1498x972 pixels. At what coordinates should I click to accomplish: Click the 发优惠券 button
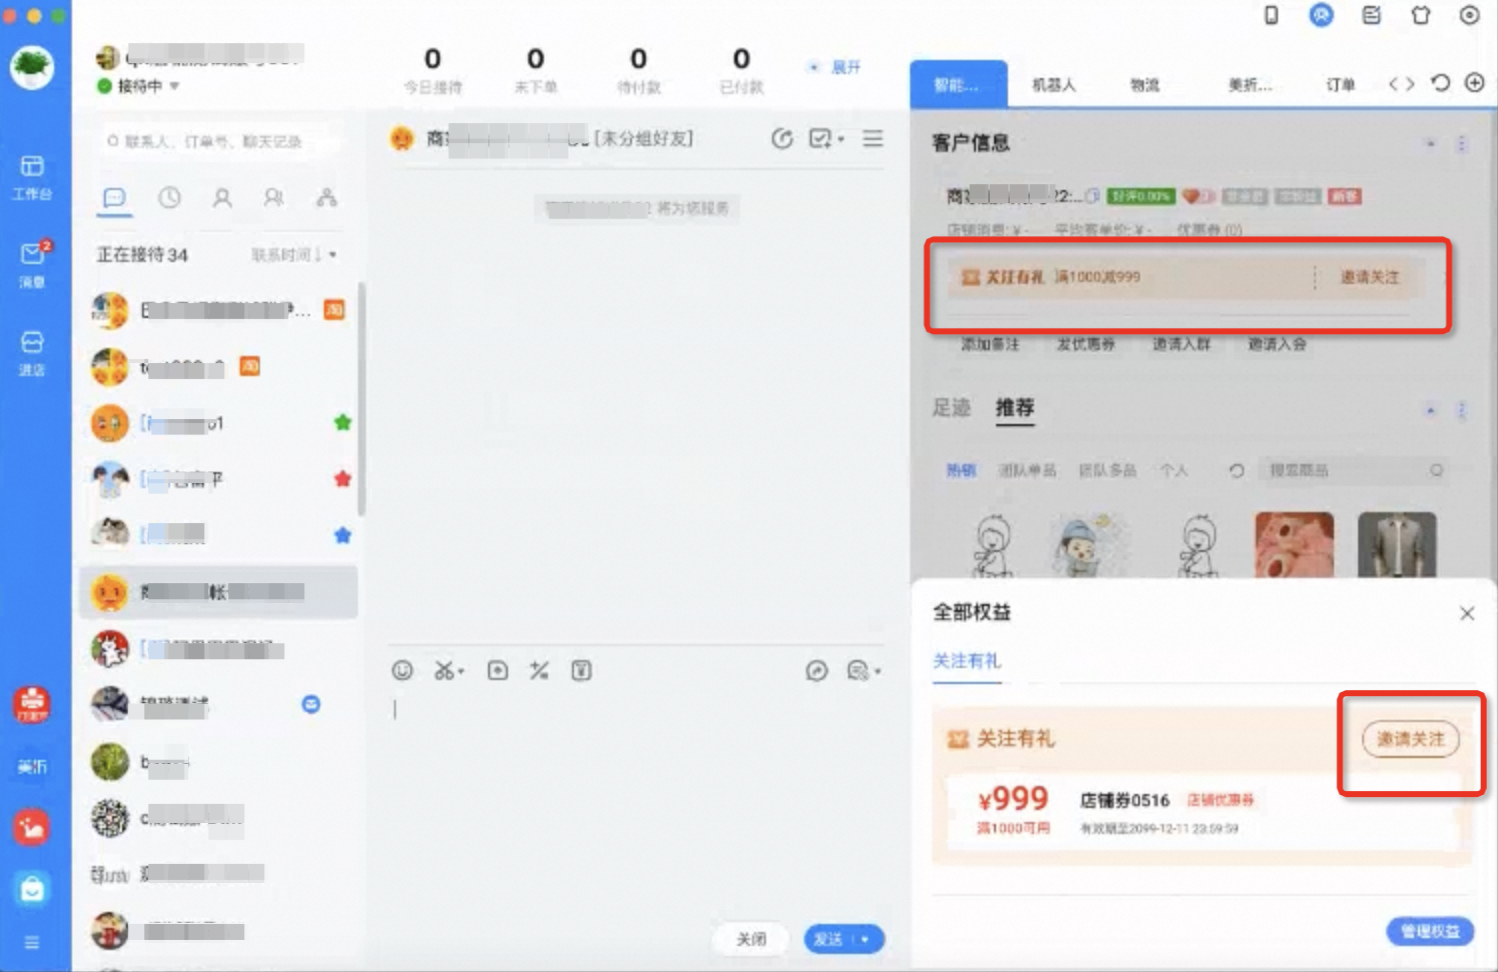1086,344
